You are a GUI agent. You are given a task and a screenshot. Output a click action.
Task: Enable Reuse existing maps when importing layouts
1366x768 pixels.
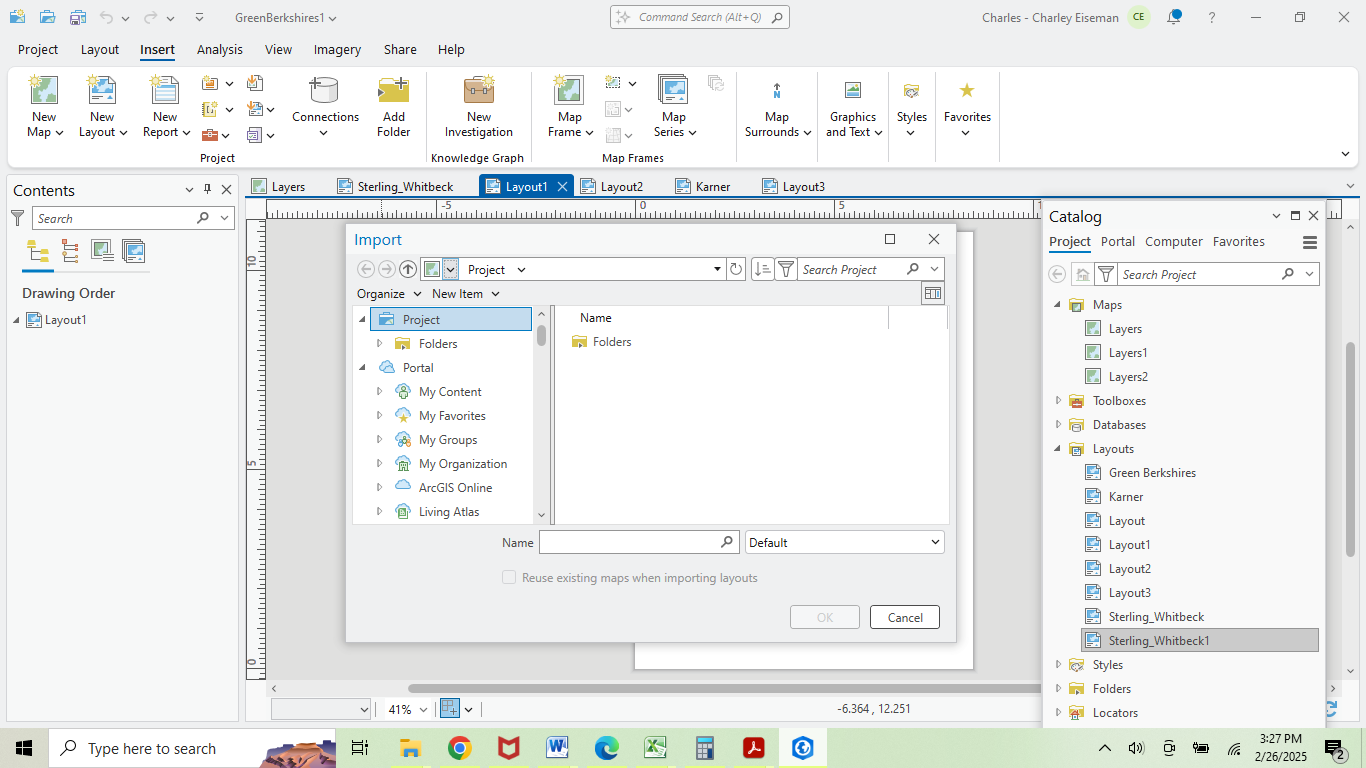pos(509,577)
